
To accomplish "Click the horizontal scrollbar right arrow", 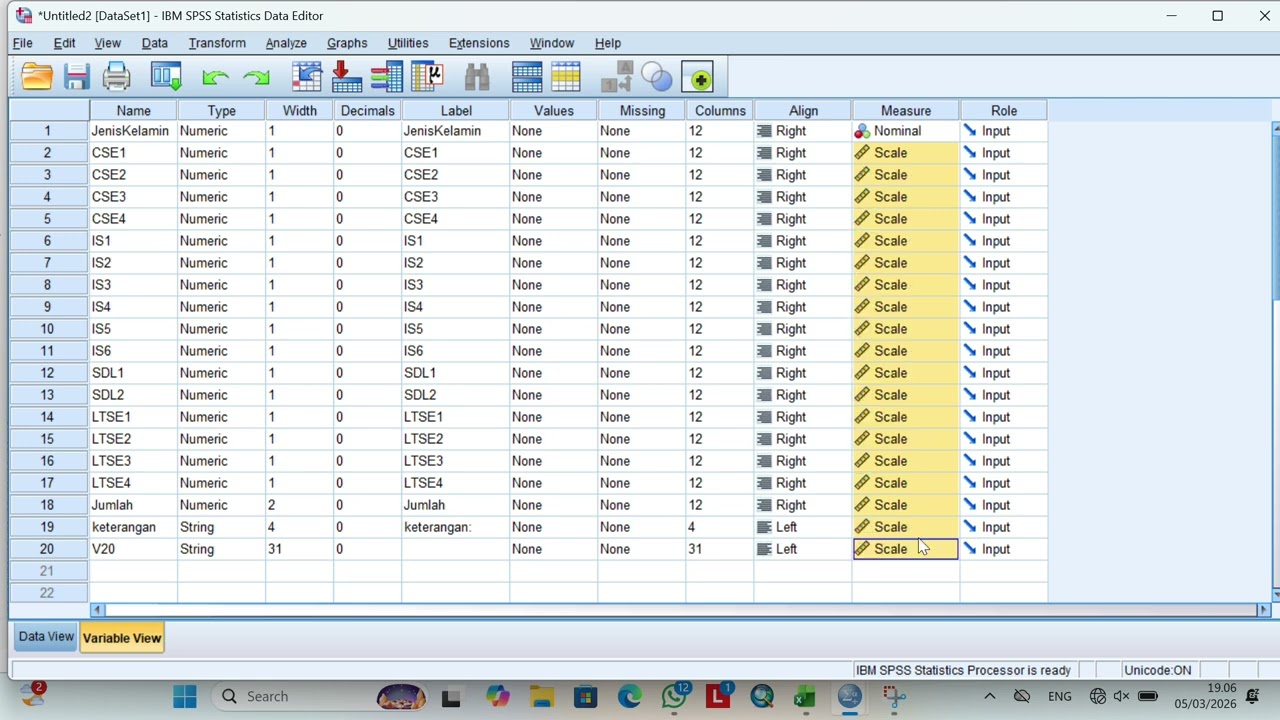I will coord(1262,610).
